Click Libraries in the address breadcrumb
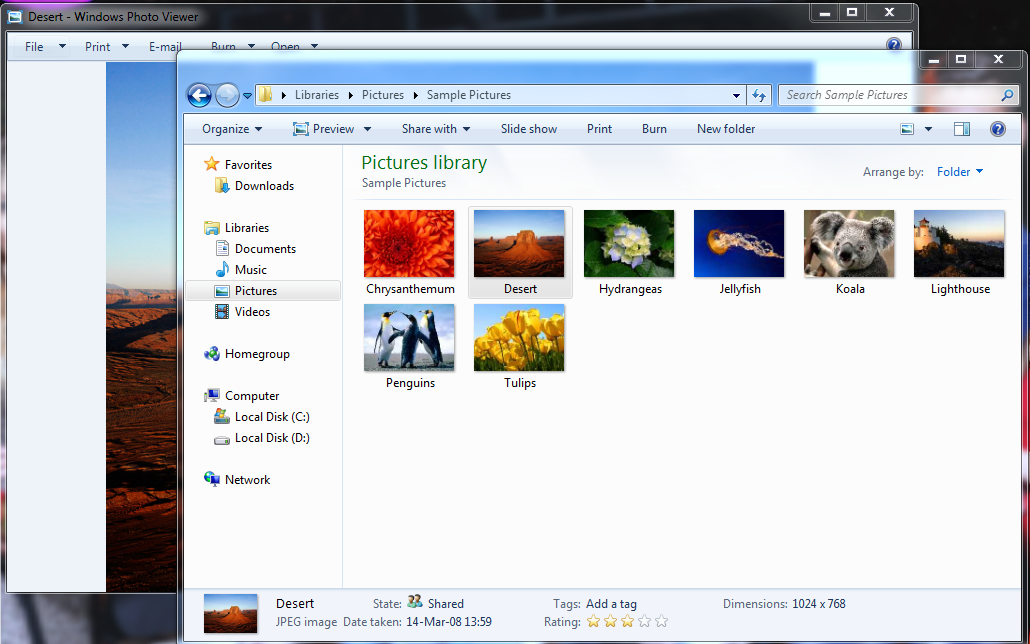Screen dimensions: 1030x644 (x=317, y=95)
